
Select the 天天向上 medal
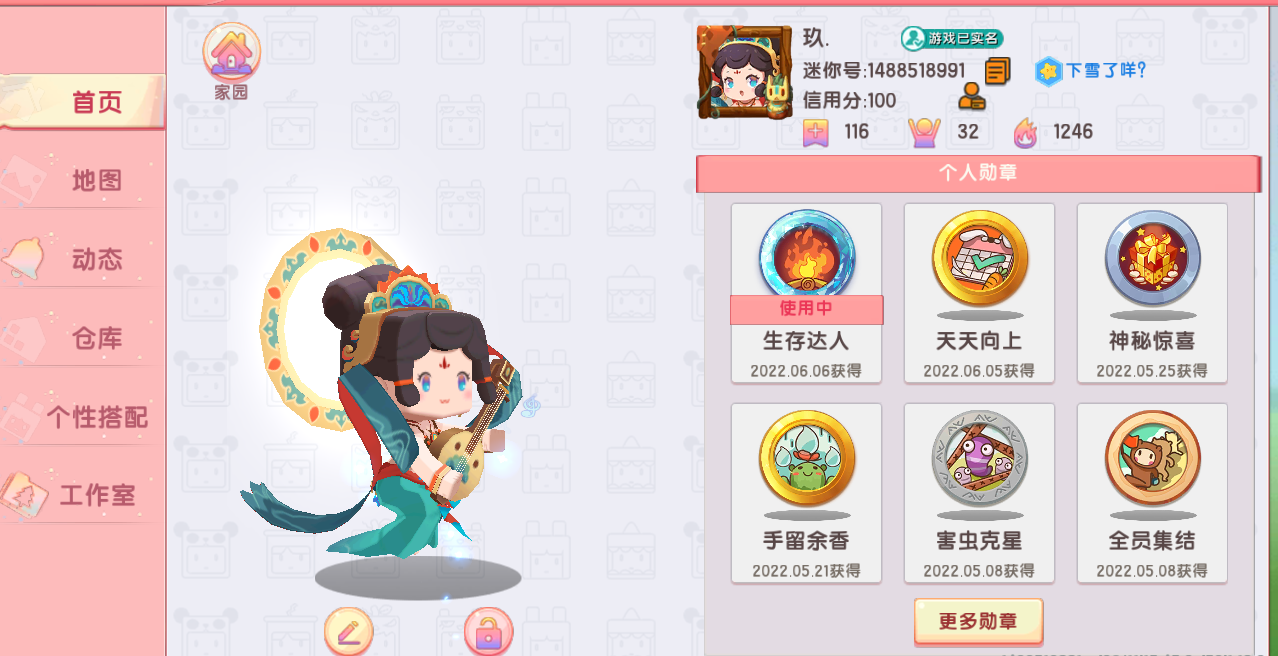[979, 293]
